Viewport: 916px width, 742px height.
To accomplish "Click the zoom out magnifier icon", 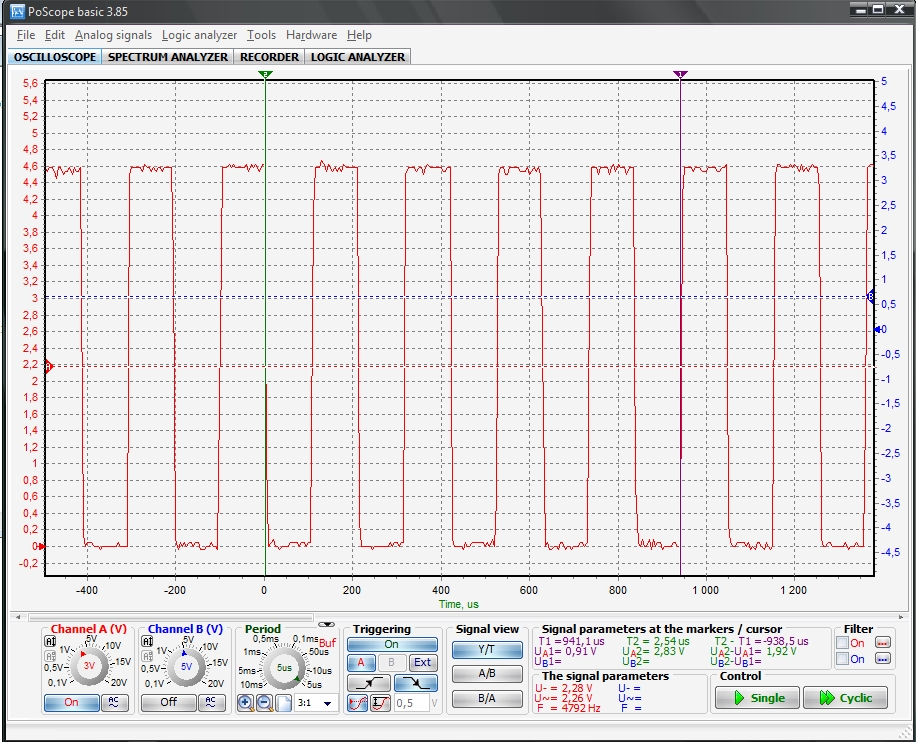I will 265,703.
